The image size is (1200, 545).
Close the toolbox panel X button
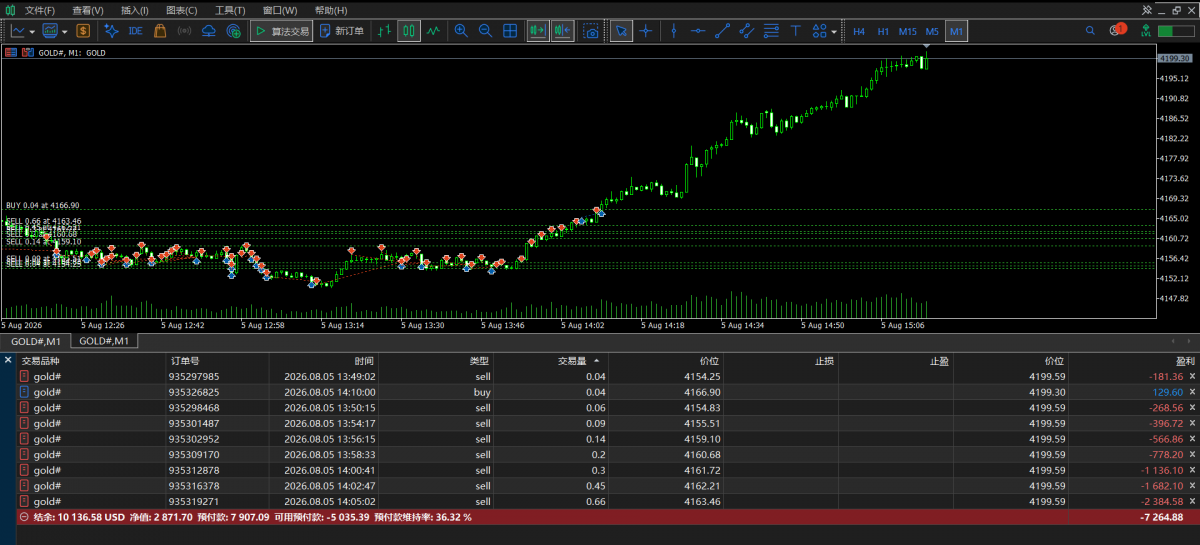point(8,360)
